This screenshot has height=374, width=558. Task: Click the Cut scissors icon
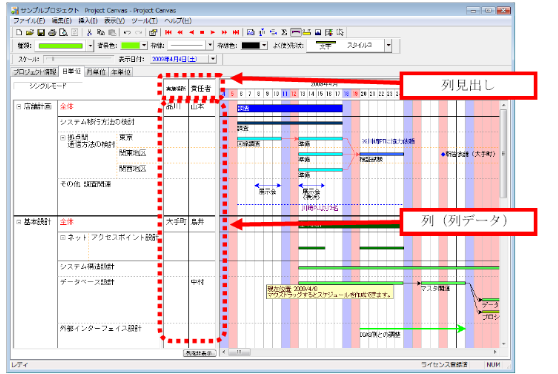[x=89, y=32]
